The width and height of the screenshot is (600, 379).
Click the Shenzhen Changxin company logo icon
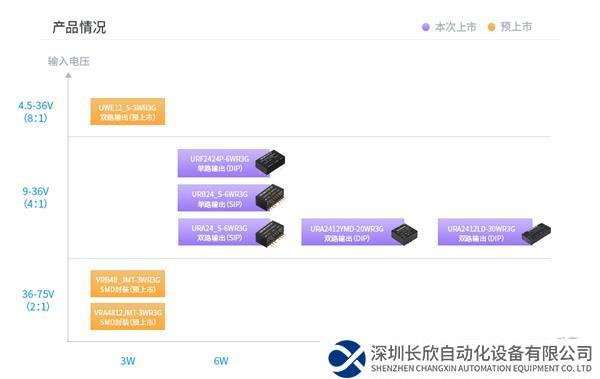click(347, 358)
